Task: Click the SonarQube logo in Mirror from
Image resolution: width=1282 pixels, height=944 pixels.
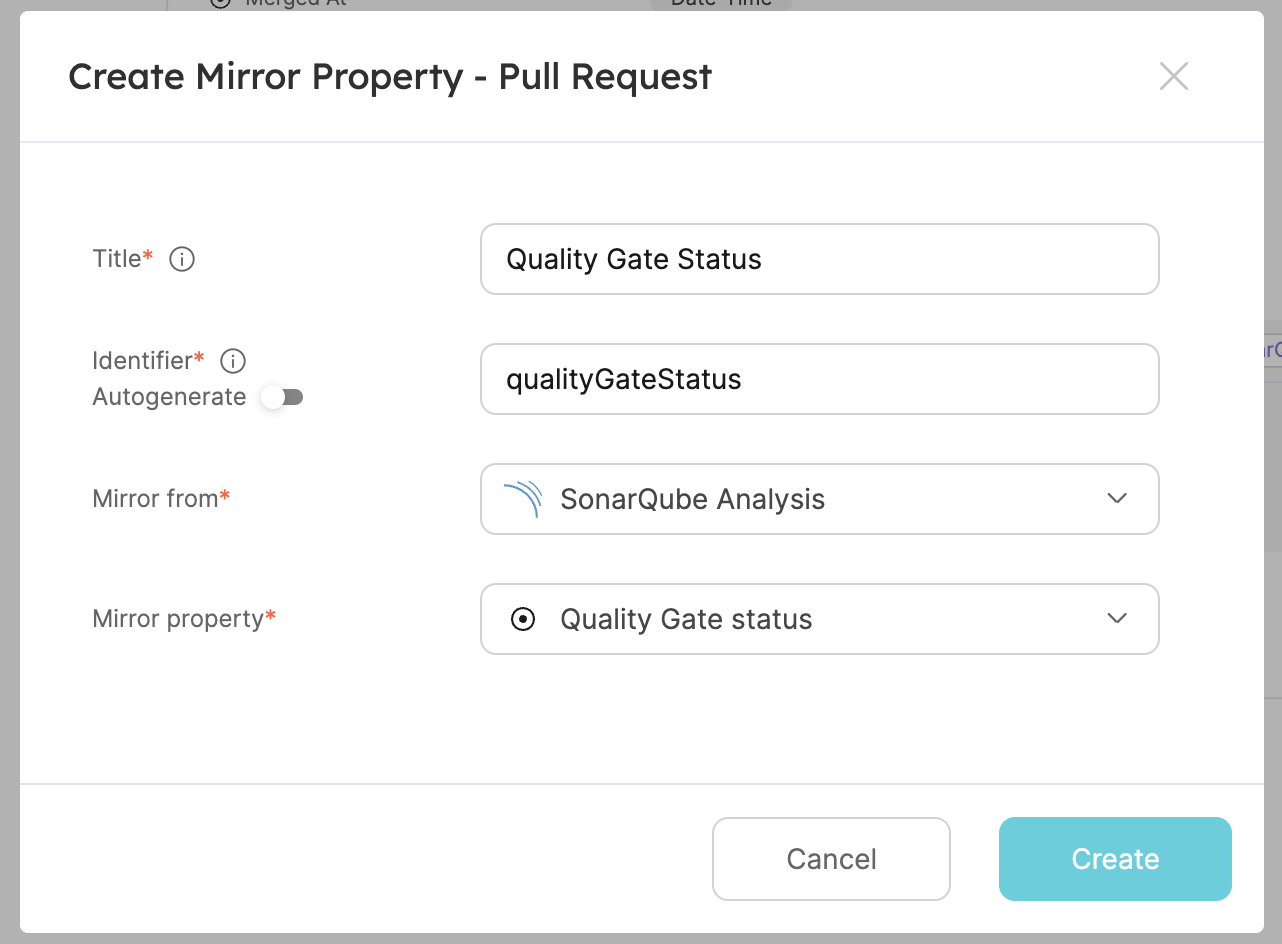Action: pyautogui.click(x=522, y=499)
